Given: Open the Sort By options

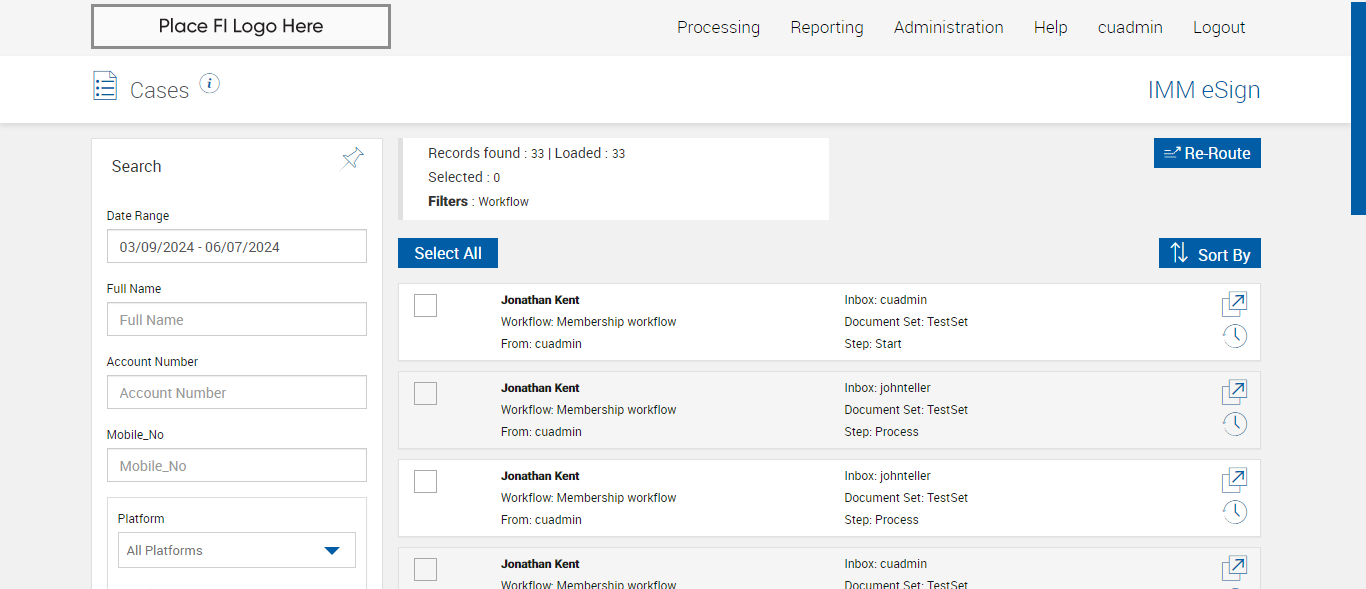Looking at the screenshot, I should coord(1209,254).
